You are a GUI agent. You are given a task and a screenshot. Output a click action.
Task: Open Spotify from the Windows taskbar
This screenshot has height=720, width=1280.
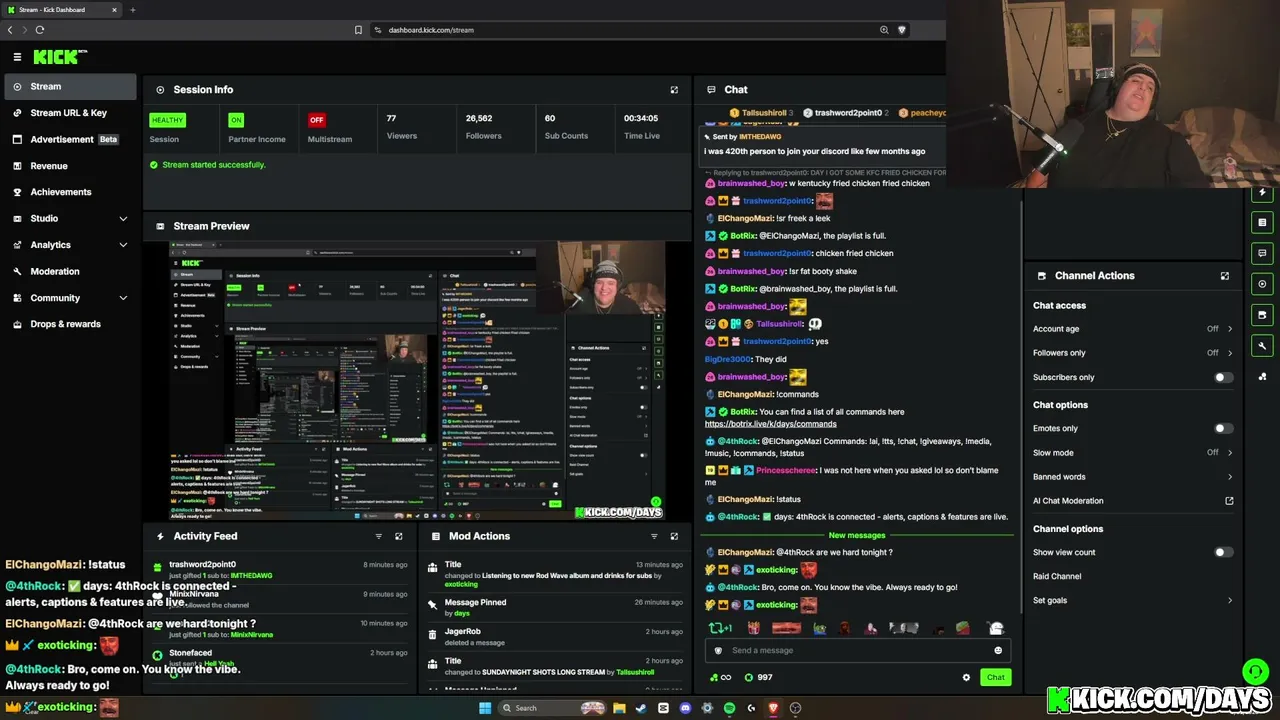tap(729, 708)
